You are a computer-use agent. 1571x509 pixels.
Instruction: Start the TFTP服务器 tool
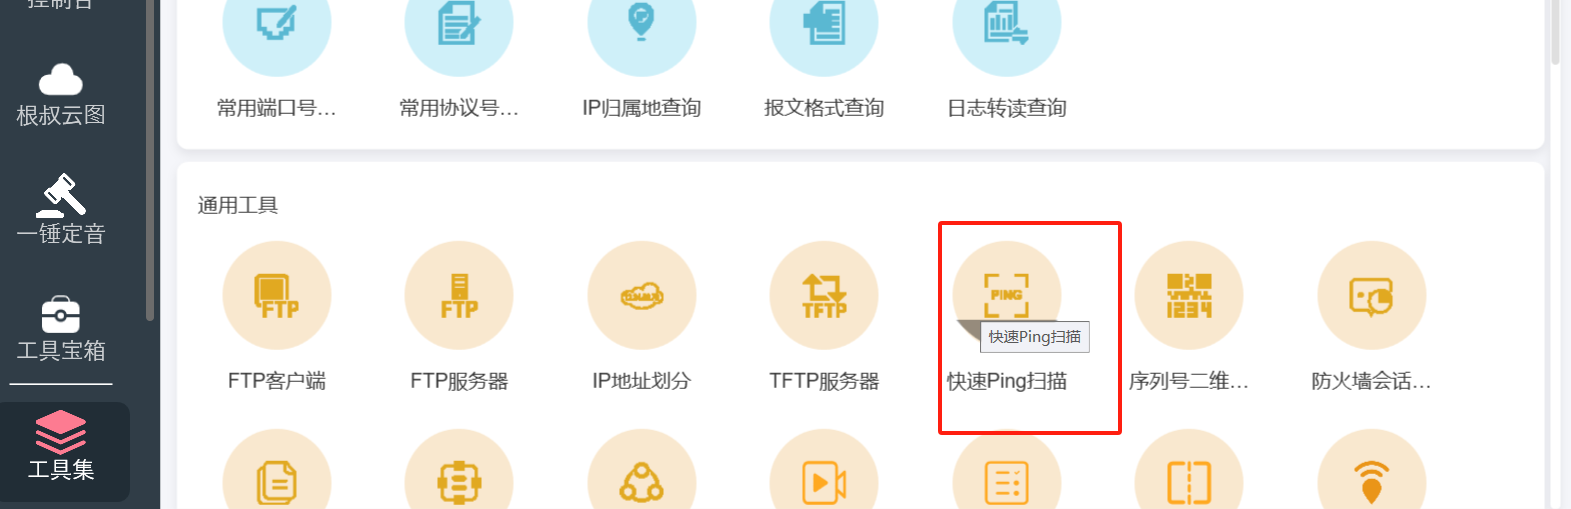824,296
